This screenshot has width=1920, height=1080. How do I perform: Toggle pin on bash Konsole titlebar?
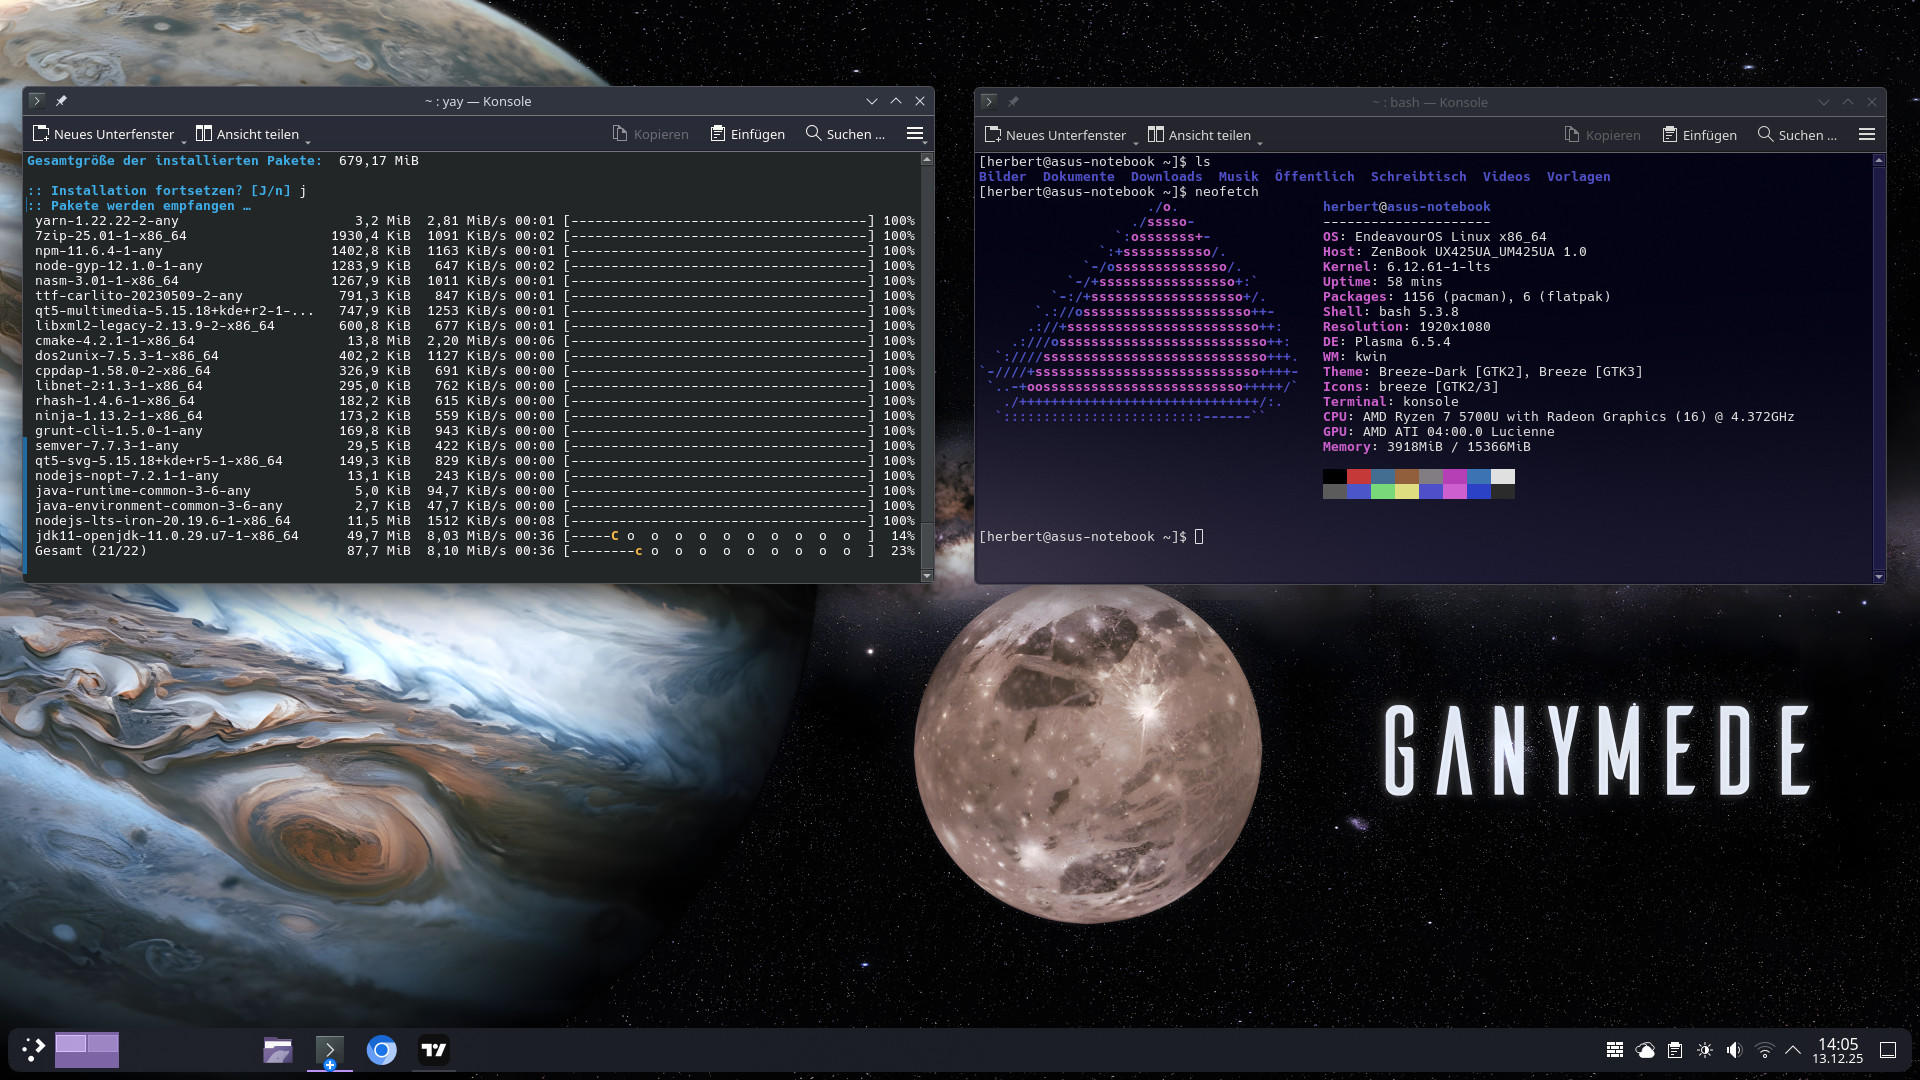coord(1013,102)
